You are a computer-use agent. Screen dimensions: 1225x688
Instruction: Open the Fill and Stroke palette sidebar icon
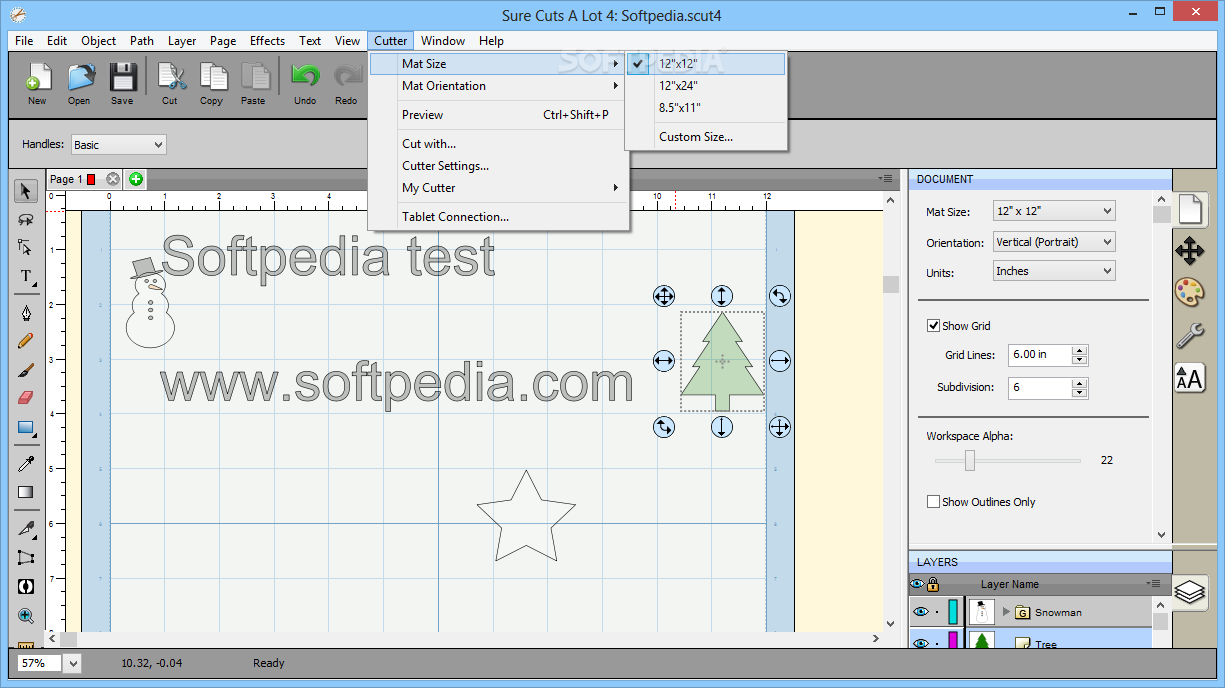coord(1189,292)
